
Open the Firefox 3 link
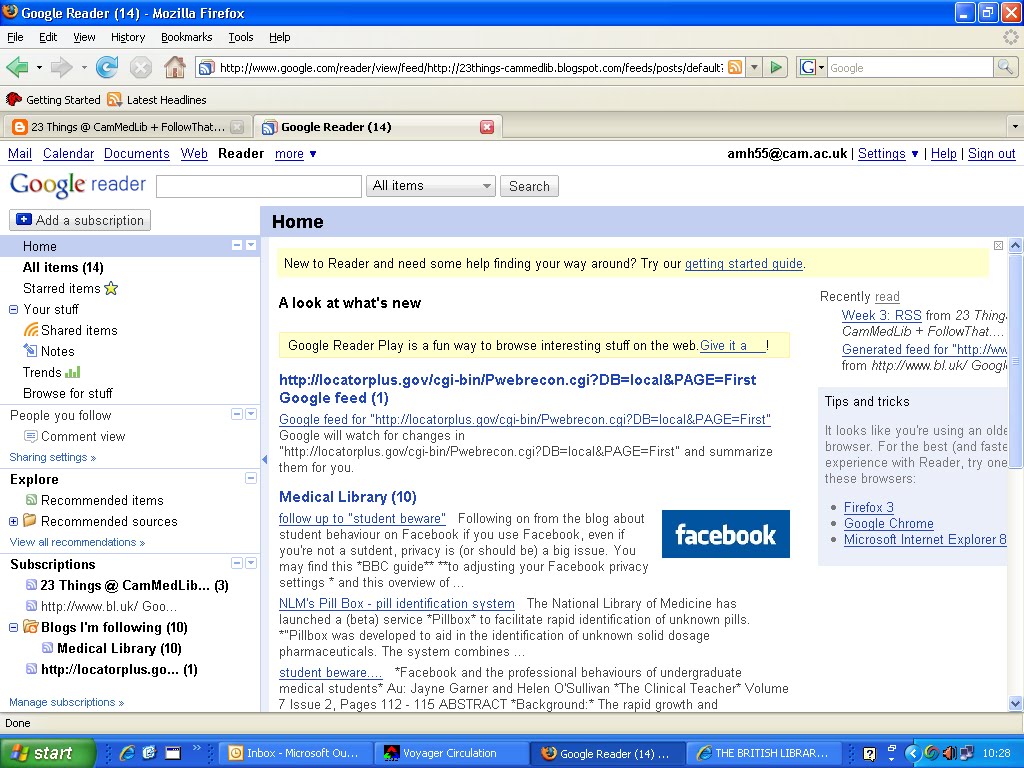click(x=869, y=507)
